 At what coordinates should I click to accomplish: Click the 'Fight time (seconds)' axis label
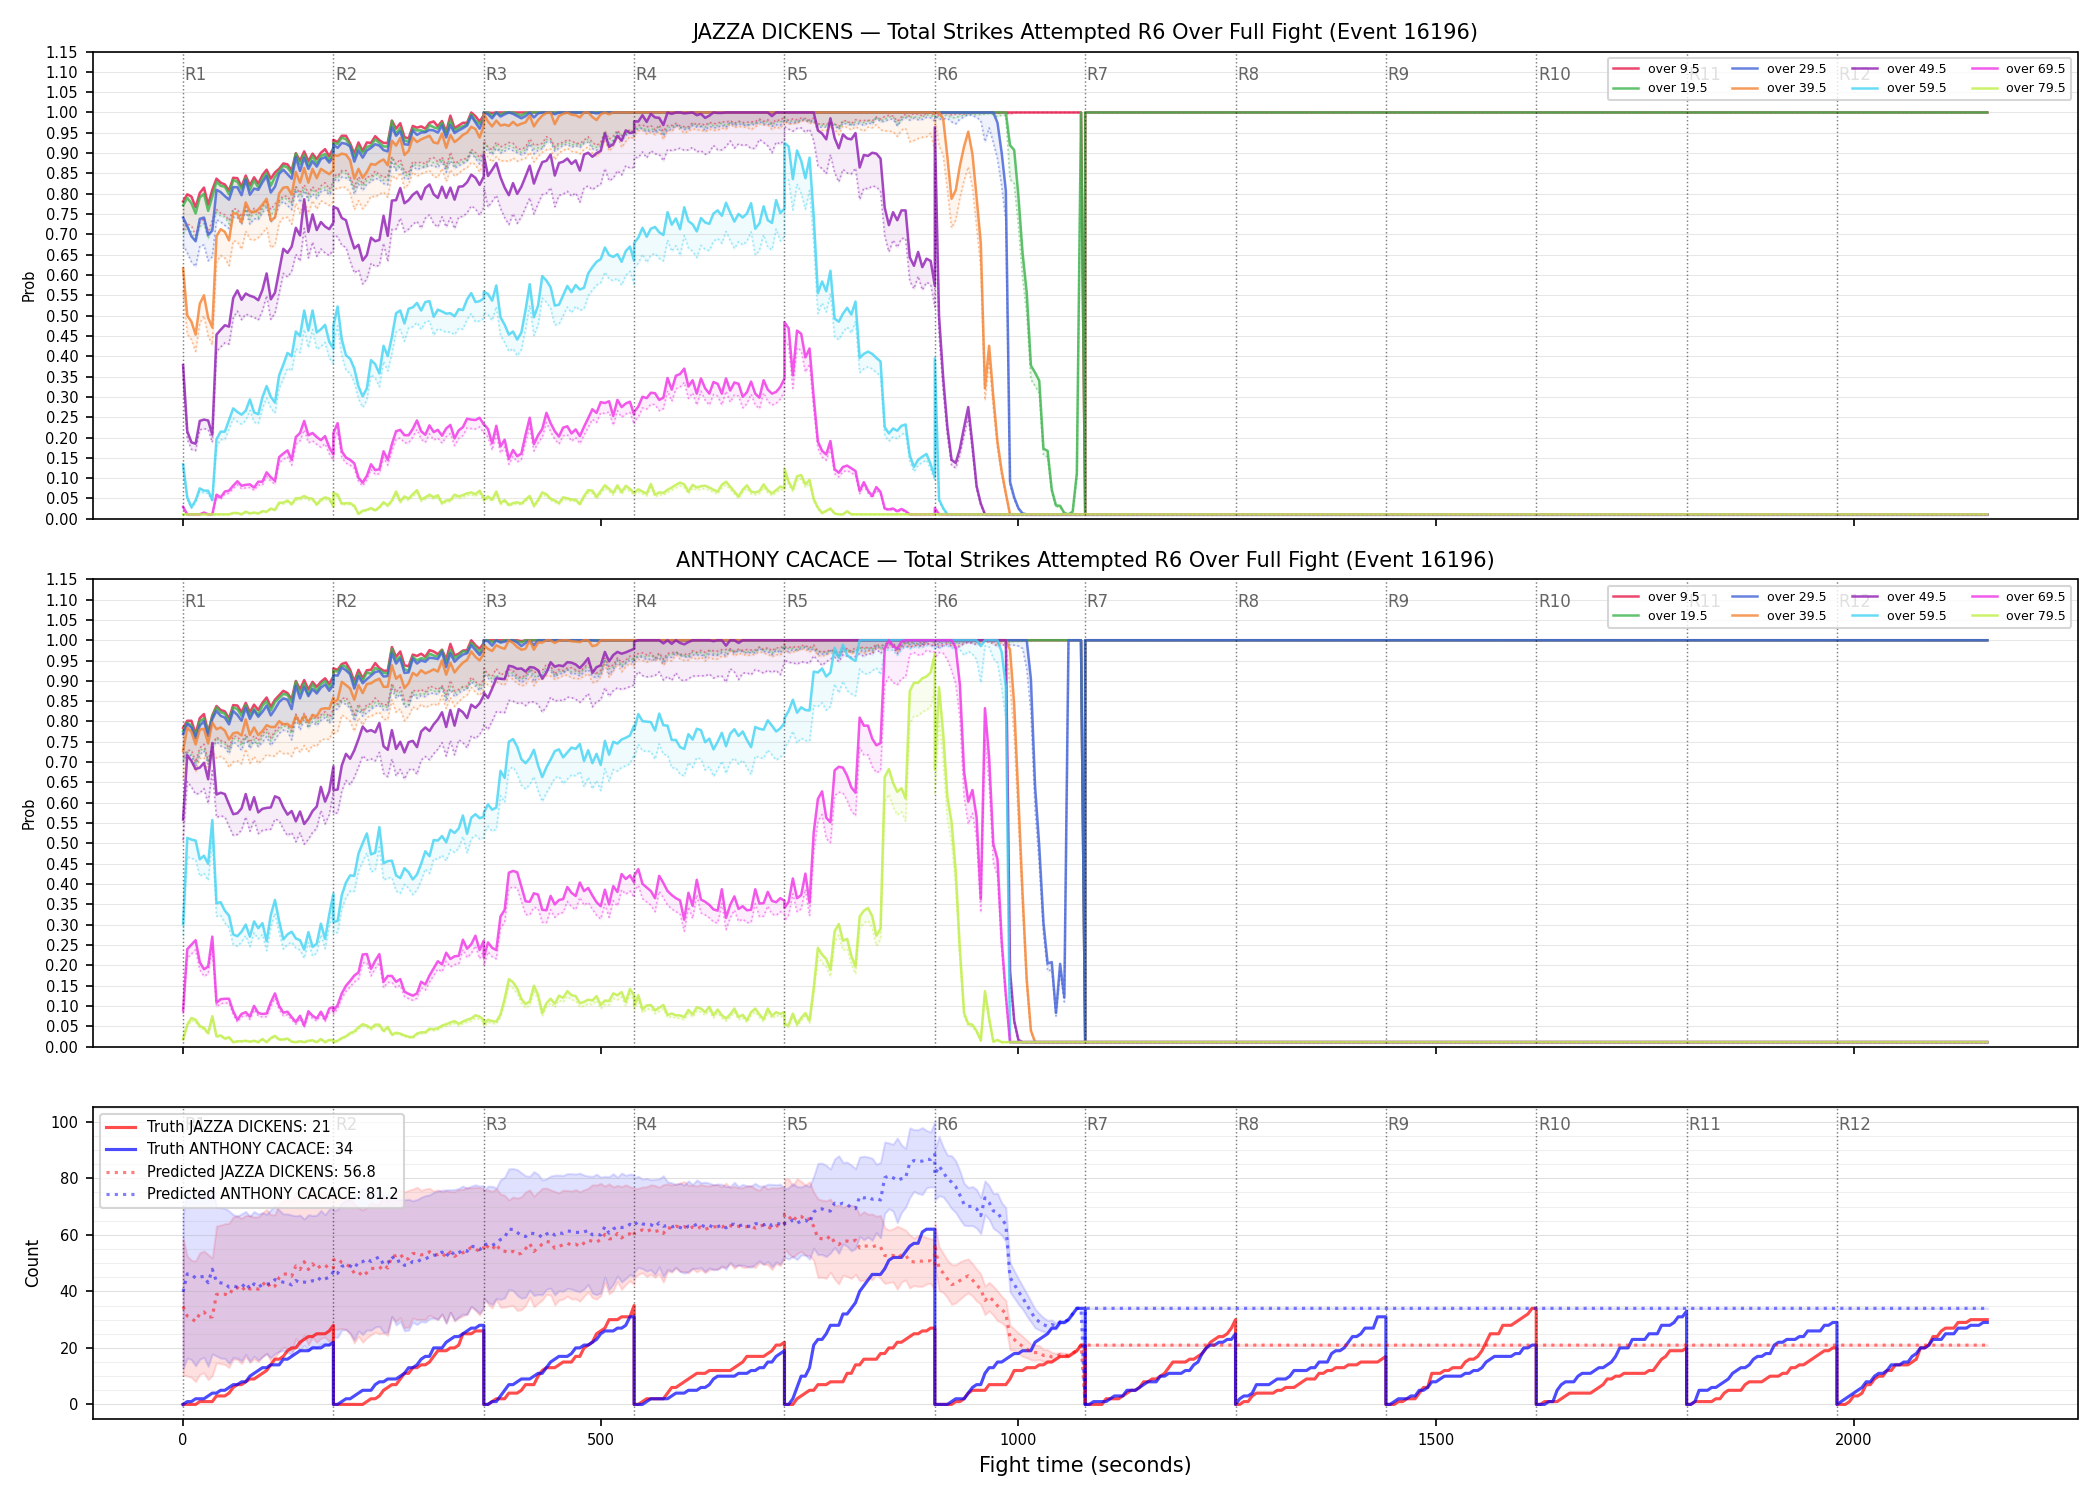pos(1085,1465)
